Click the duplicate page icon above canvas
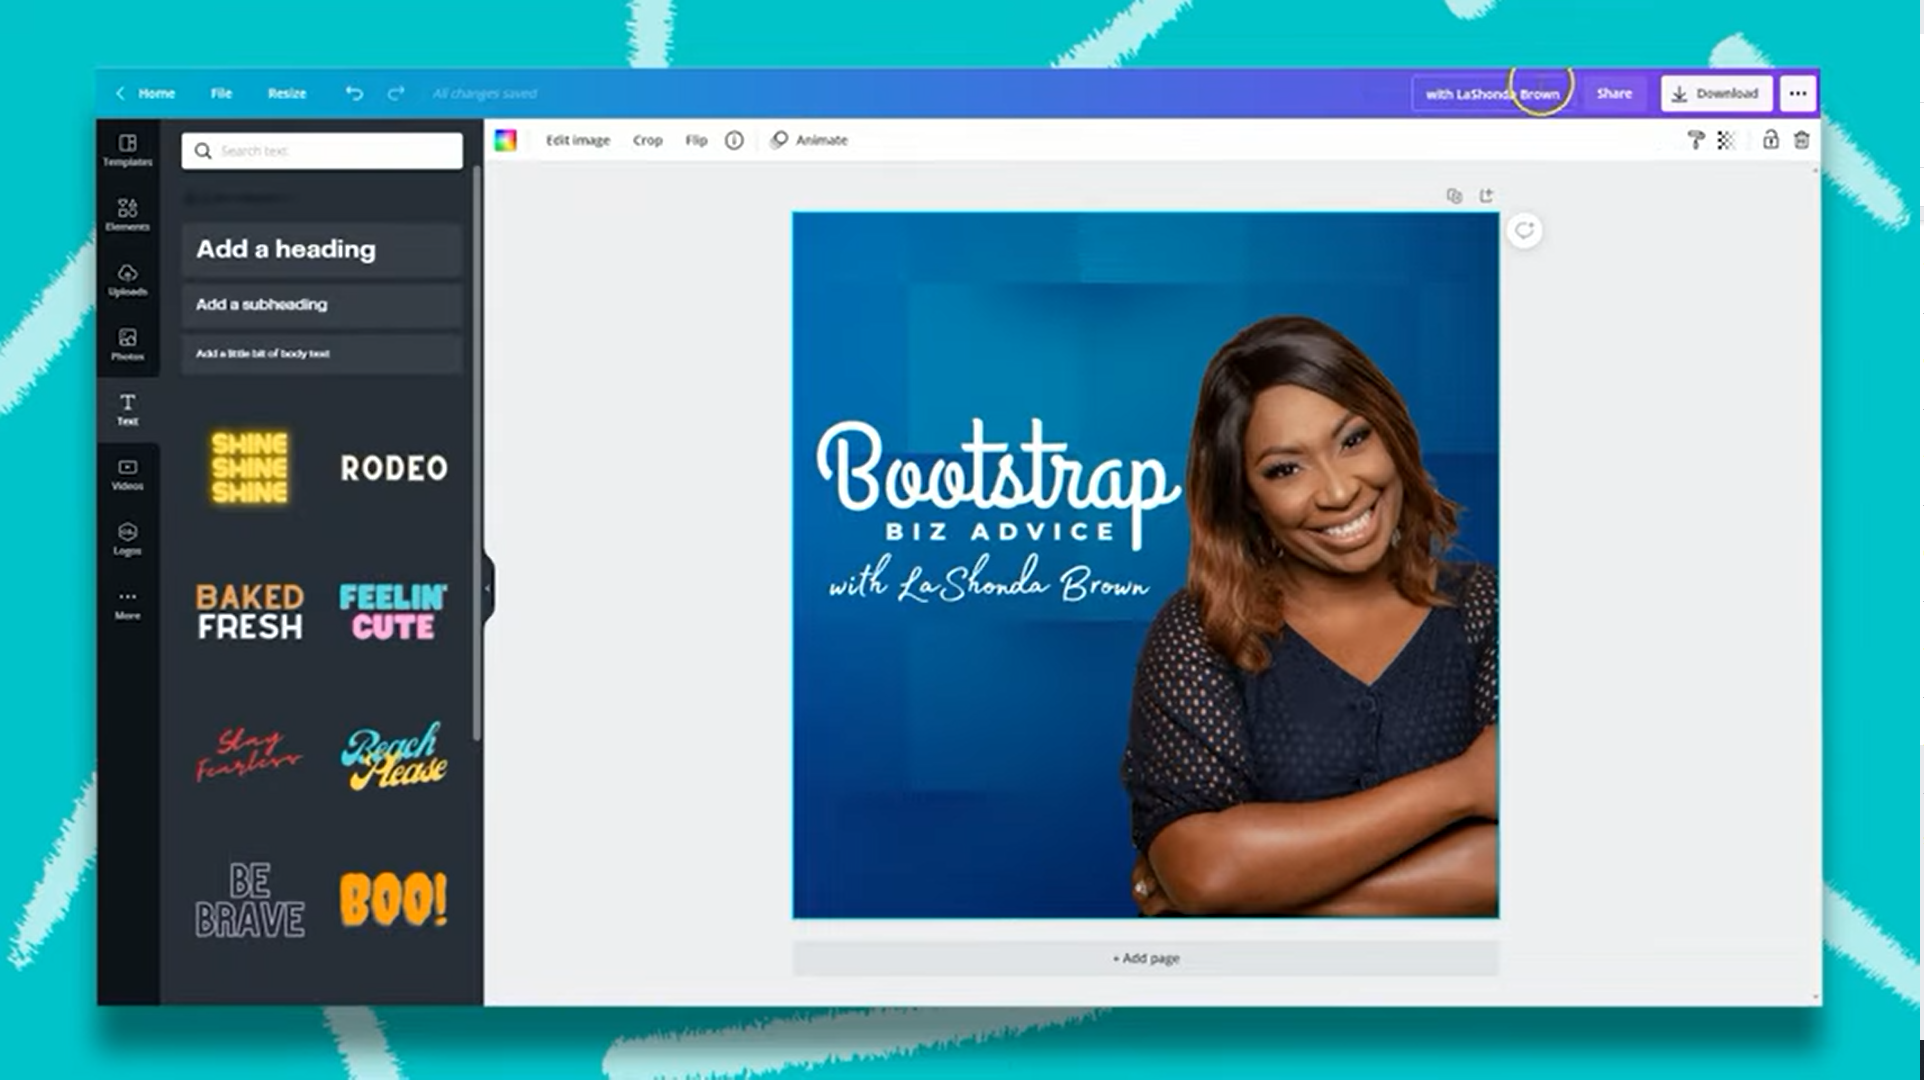This screenshot has width=1924, height=1080. 1454,196
